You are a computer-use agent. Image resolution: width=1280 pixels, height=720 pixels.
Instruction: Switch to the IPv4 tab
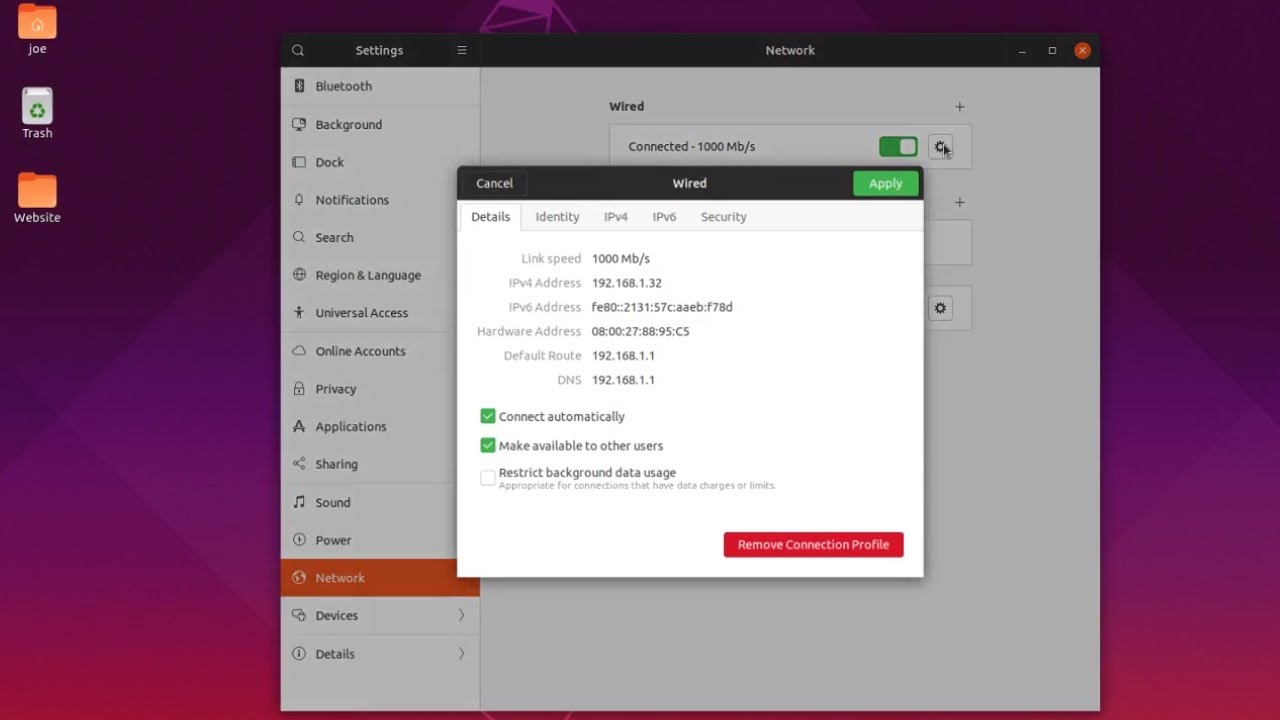pyautogui.click(x=616, y=217)
